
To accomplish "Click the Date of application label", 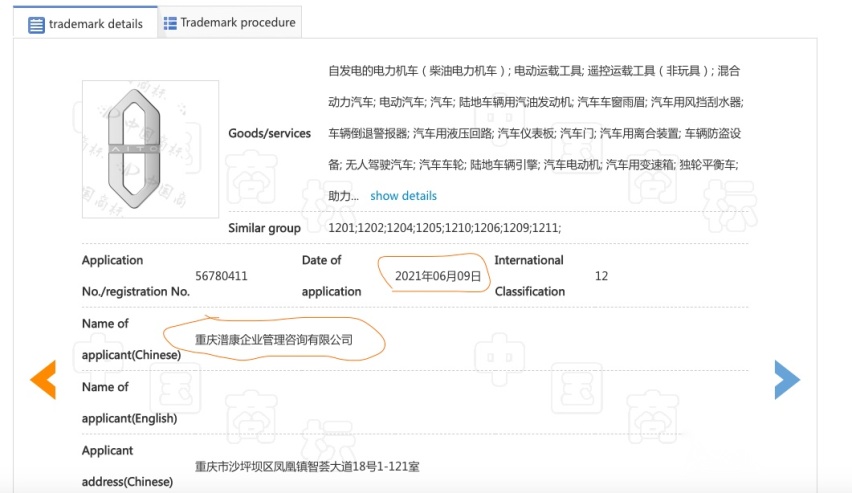I will [331, 276].
